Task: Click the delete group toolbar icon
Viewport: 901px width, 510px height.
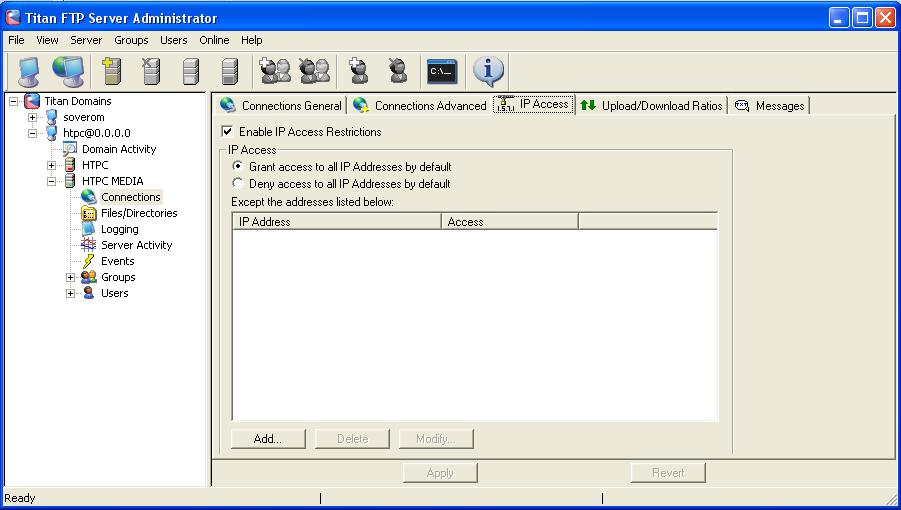Action: [314, 71]
